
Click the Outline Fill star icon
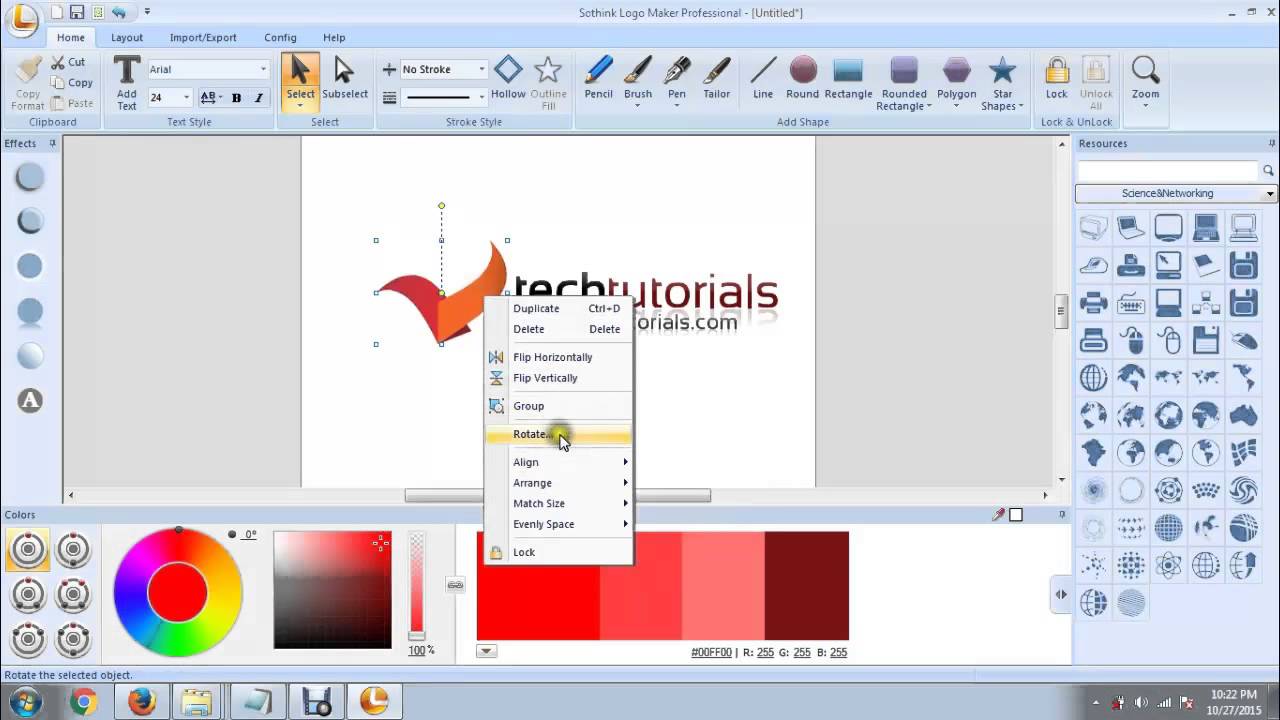point(548,82)
